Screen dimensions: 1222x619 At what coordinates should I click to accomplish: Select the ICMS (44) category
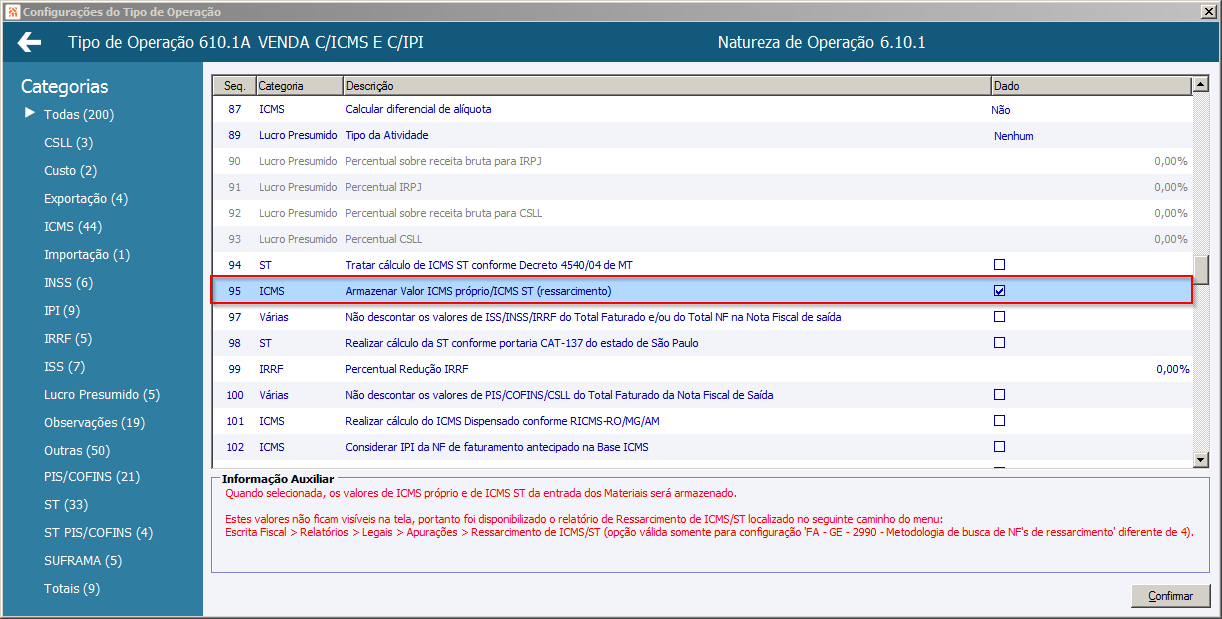73,227
